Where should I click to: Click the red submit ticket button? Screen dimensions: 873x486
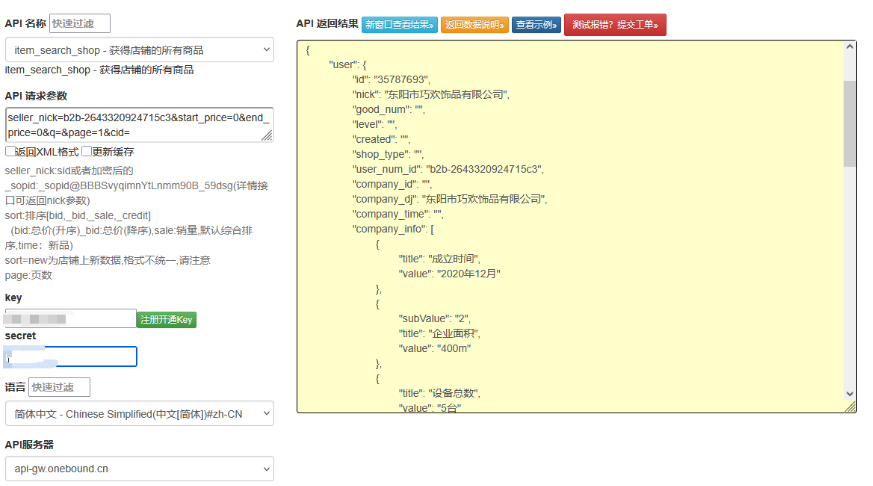tap(615, 24)
